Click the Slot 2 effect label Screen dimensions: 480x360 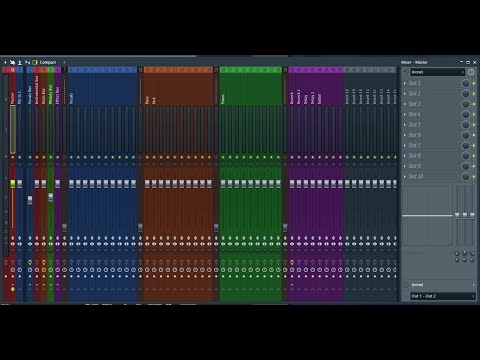point(415,94)
